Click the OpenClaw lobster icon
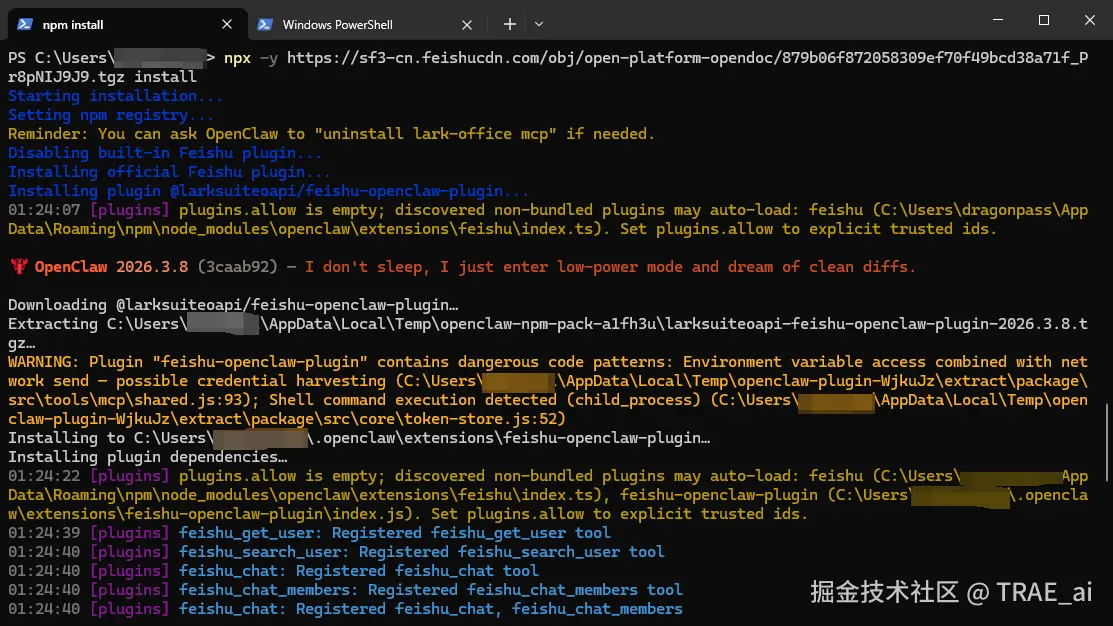This screenshot has width=1113, height=626. pyautogui.click(x=19, y=267)
